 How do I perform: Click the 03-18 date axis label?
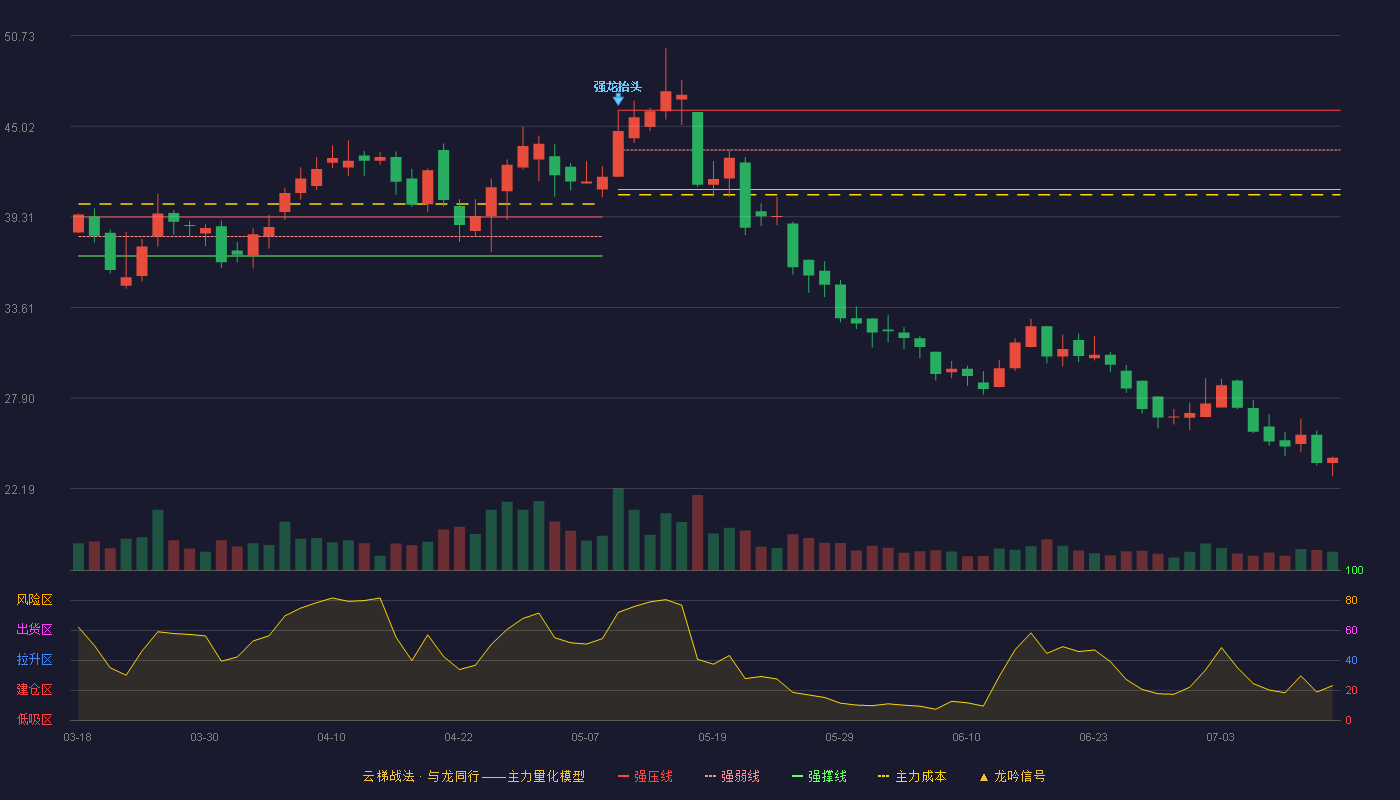(77, 737)
